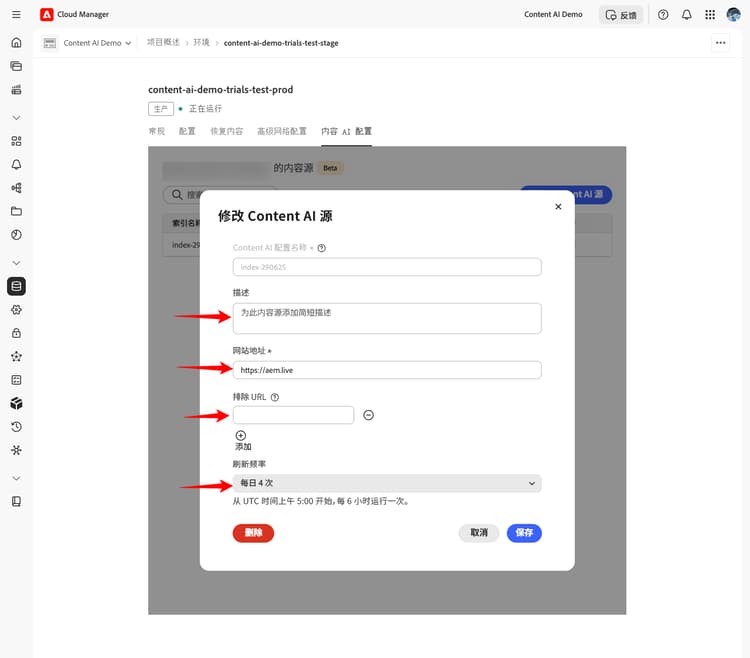Switch to the 恢复内容 tab
Image resolution: width=750 pixels, height=658 pixels.
click(x=227, y=132)
